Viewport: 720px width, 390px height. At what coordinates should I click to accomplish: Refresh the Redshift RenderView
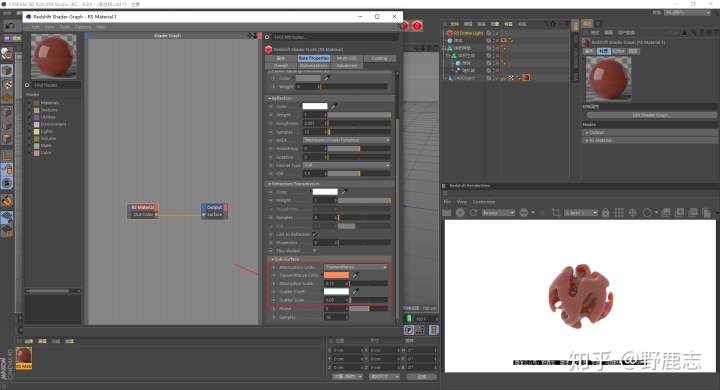point(473,212)
